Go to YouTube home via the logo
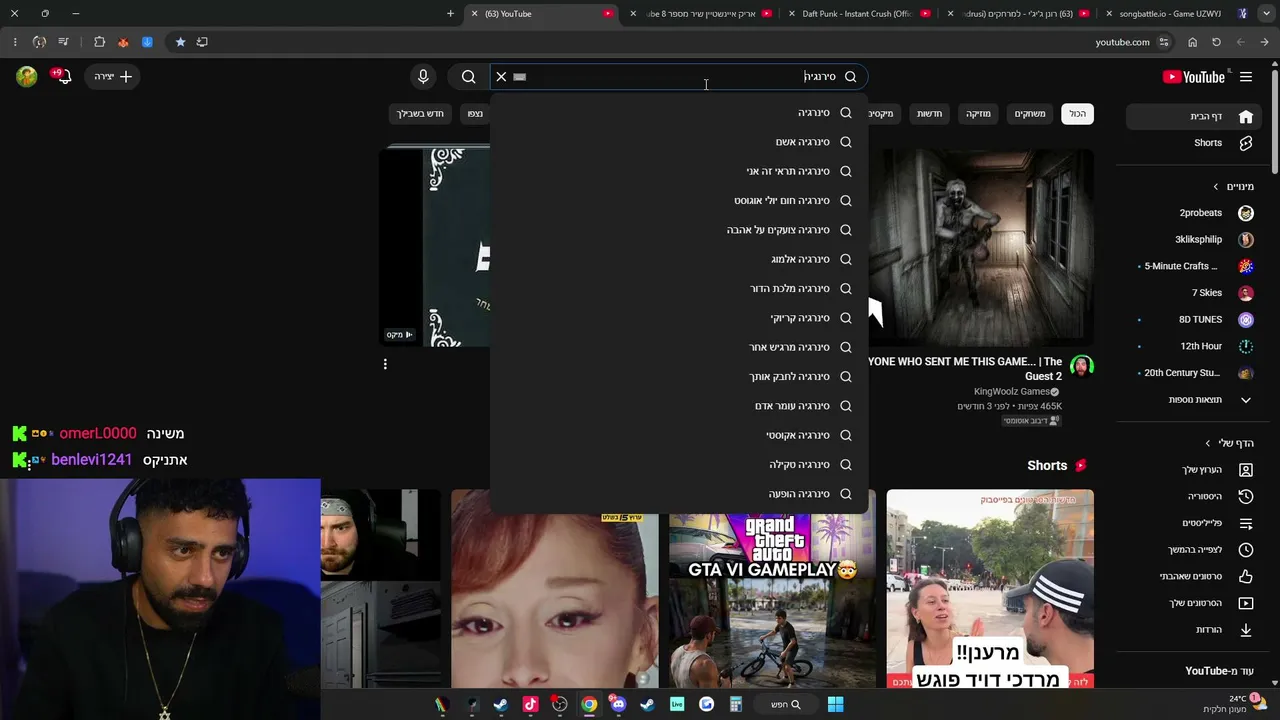1280x720 pixels. 1194,77
